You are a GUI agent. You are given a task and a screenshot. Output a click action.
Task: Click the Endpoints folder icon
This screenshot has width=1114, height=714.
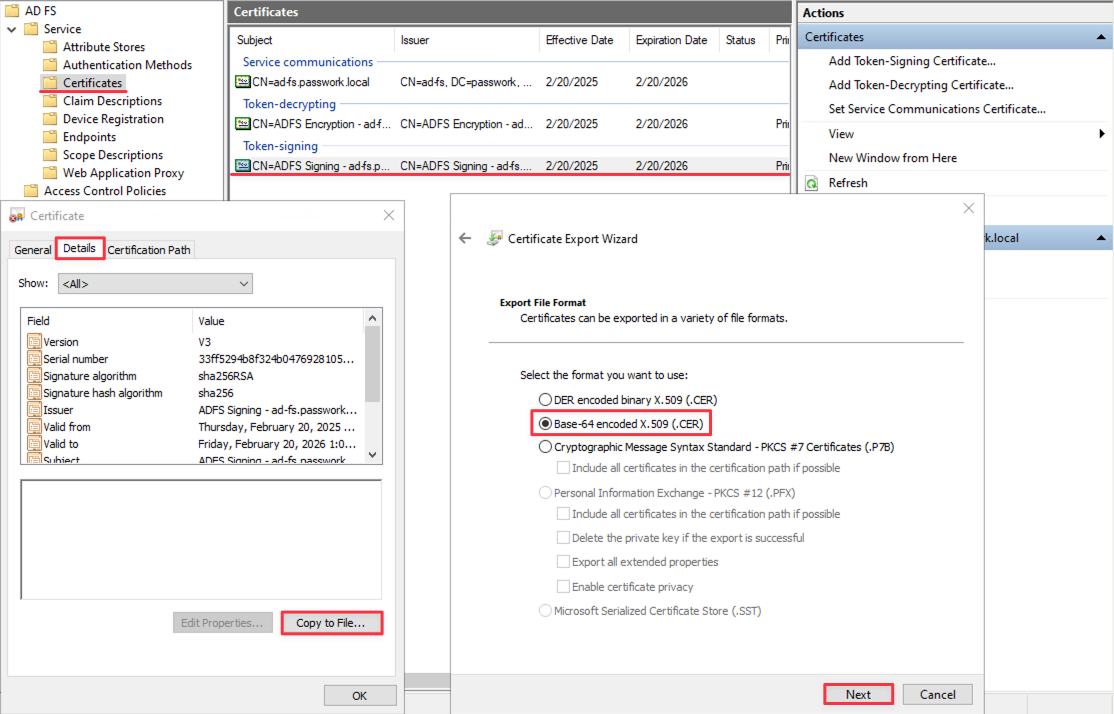pyautogui.click(x=49, y=136)
